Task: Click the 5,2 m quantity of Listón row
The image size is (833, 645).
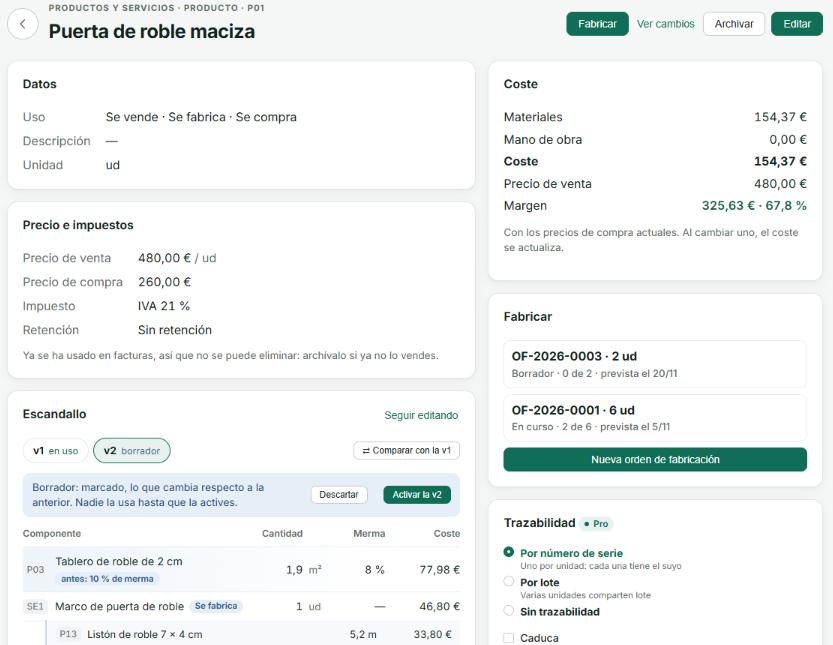Action: [x=363, y=634]
